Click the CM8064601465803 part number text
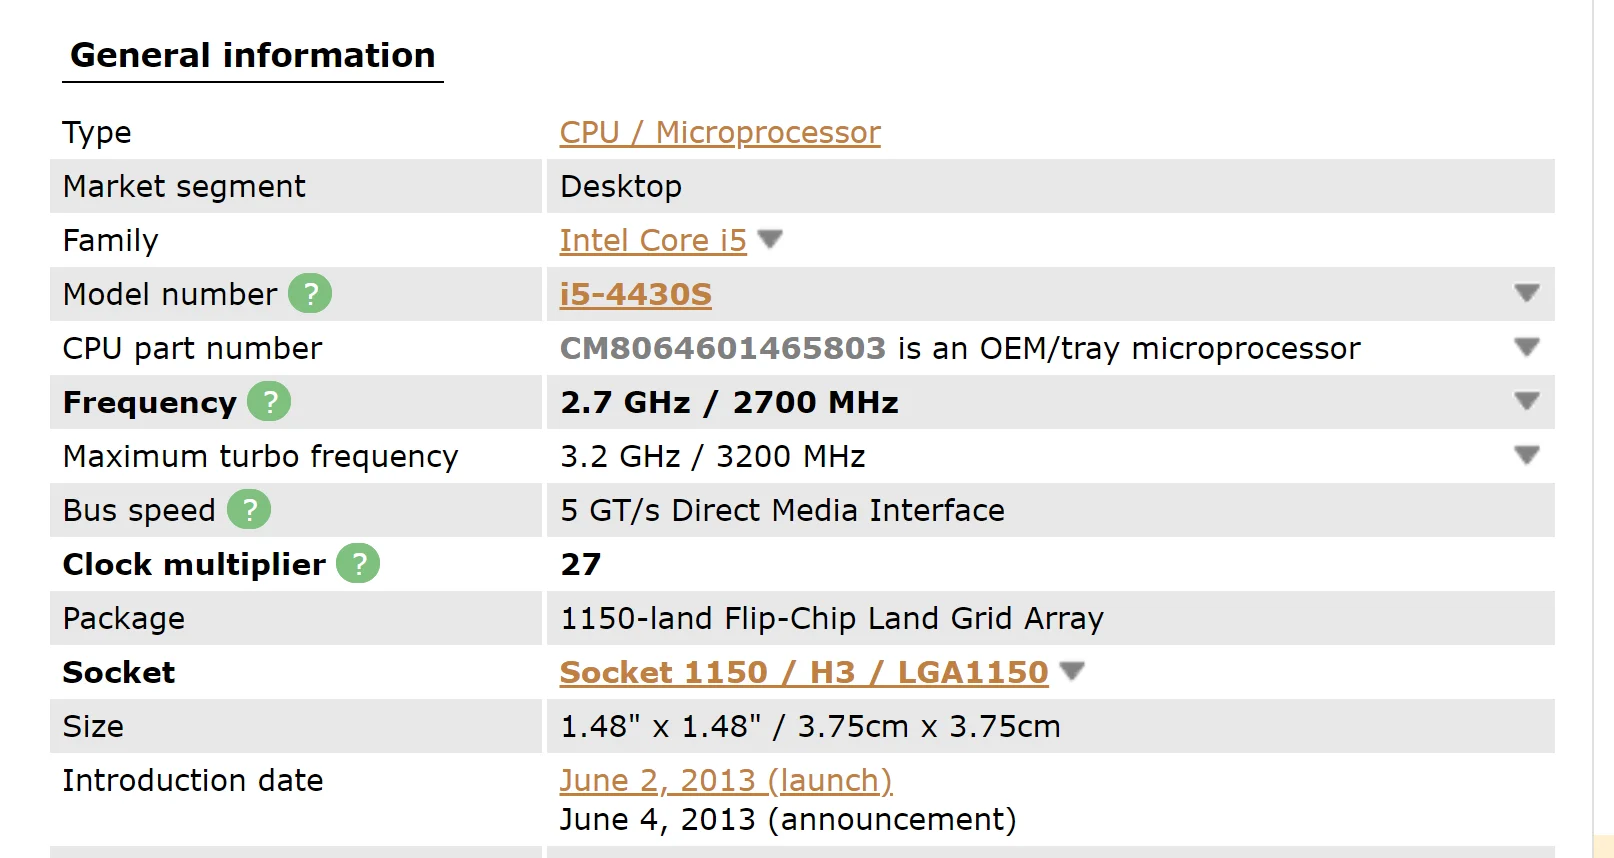This screenshot has height=858, width=1614. (x=723, y=348)
